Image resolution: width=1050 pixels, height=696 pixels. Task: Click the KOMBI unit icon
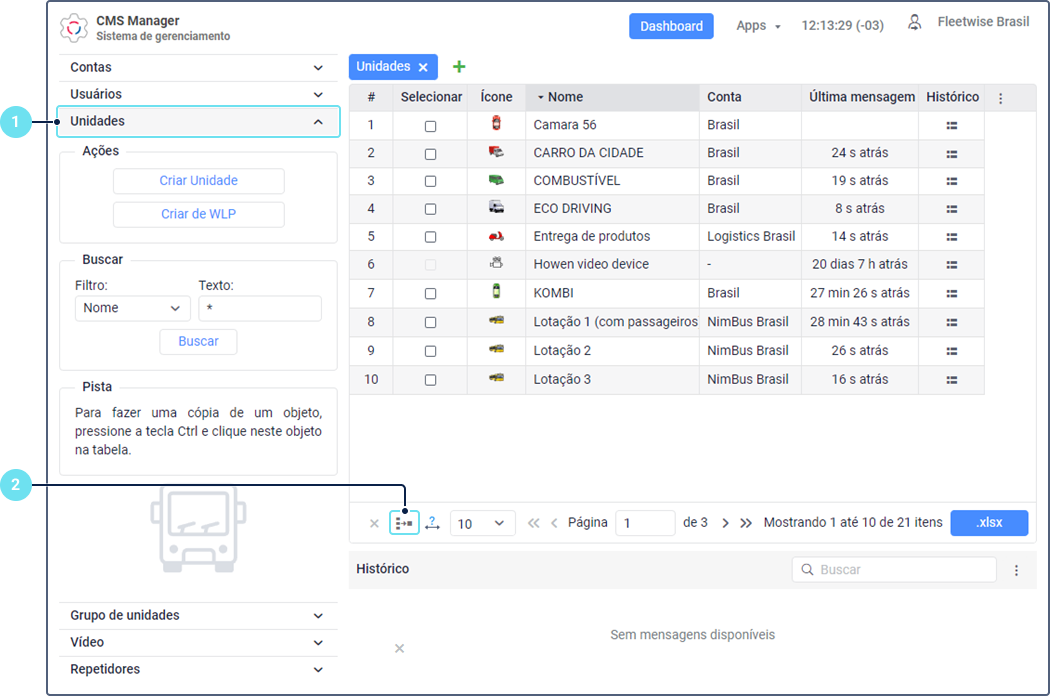pos(496,291)
